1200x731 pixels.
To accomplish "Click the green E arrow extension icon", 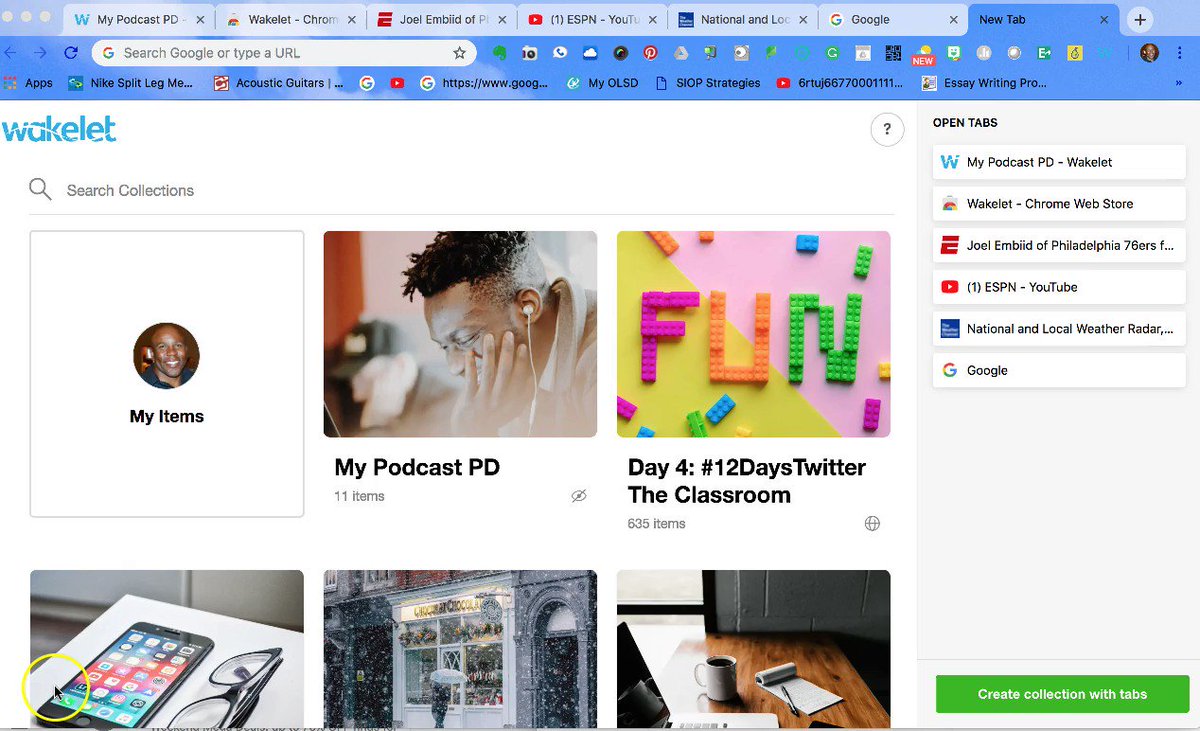I will tap(1044, 53).
